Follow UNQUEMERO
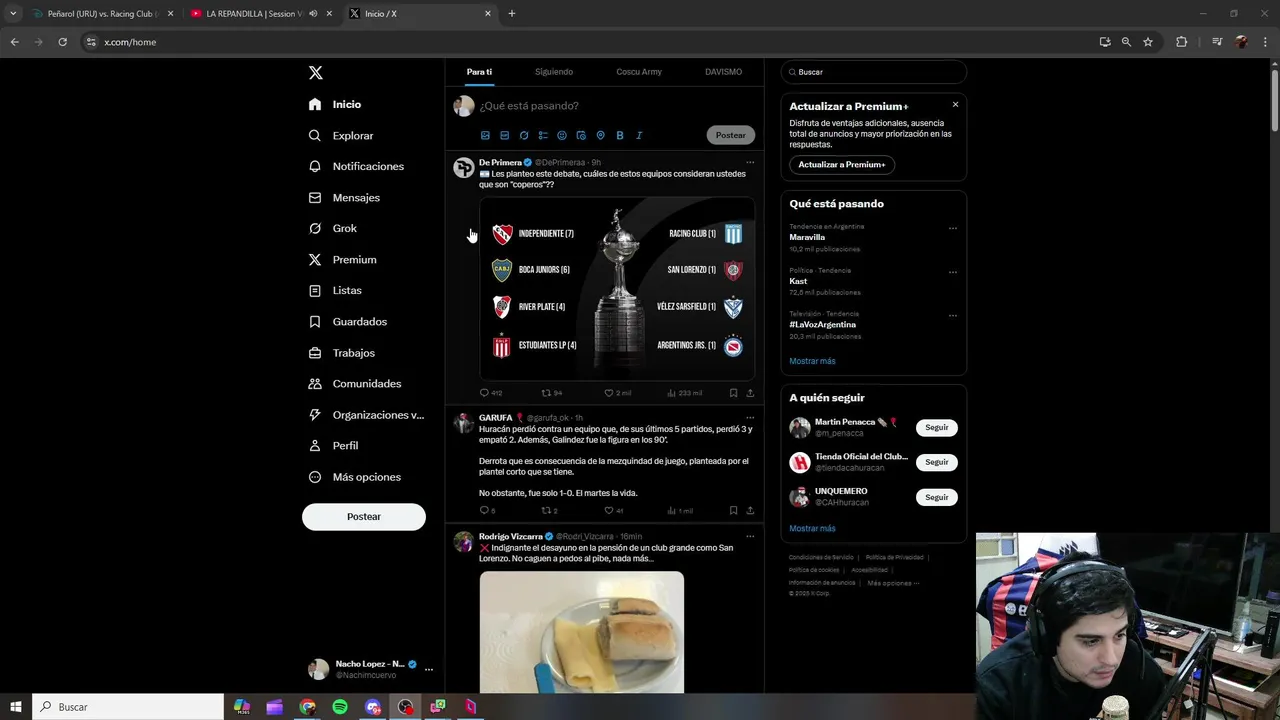 pyautogui.click(x=937, y=497)
